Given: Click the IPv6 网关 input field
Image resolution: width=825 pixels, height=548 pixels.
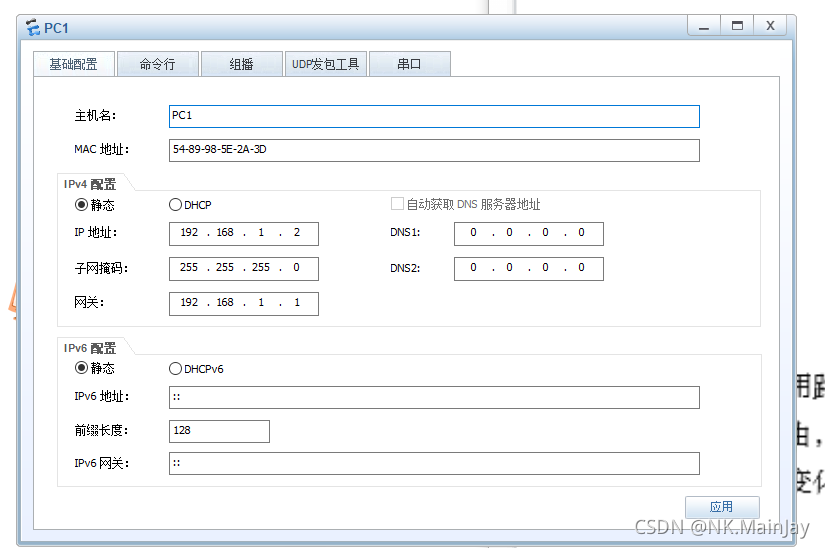Looking at the screenshot, I should coord(434,463).
